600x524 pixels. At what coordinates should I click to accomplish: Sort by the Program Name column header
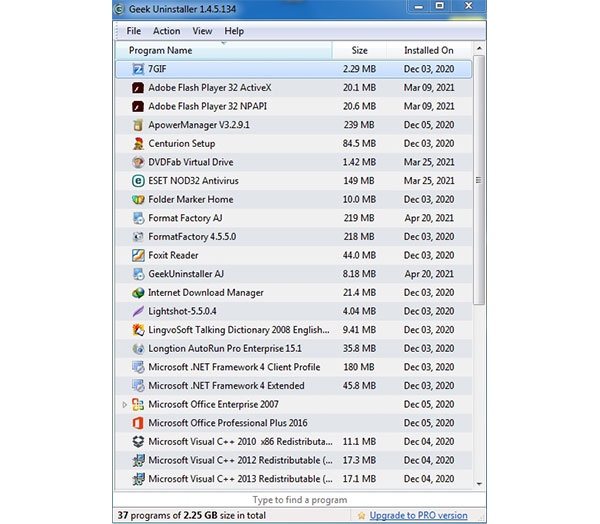224,51
